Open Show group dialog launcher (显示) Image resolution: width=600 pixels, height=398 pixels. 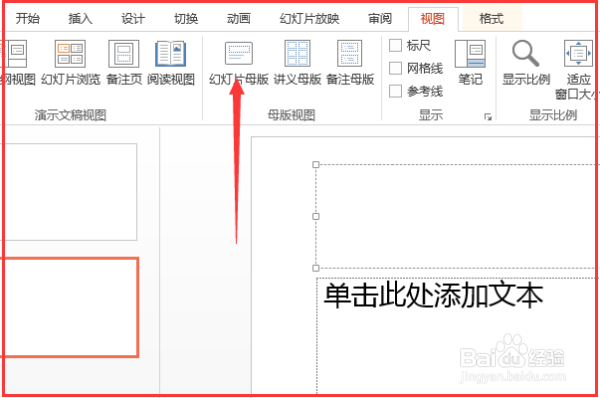tap(488, 117)
